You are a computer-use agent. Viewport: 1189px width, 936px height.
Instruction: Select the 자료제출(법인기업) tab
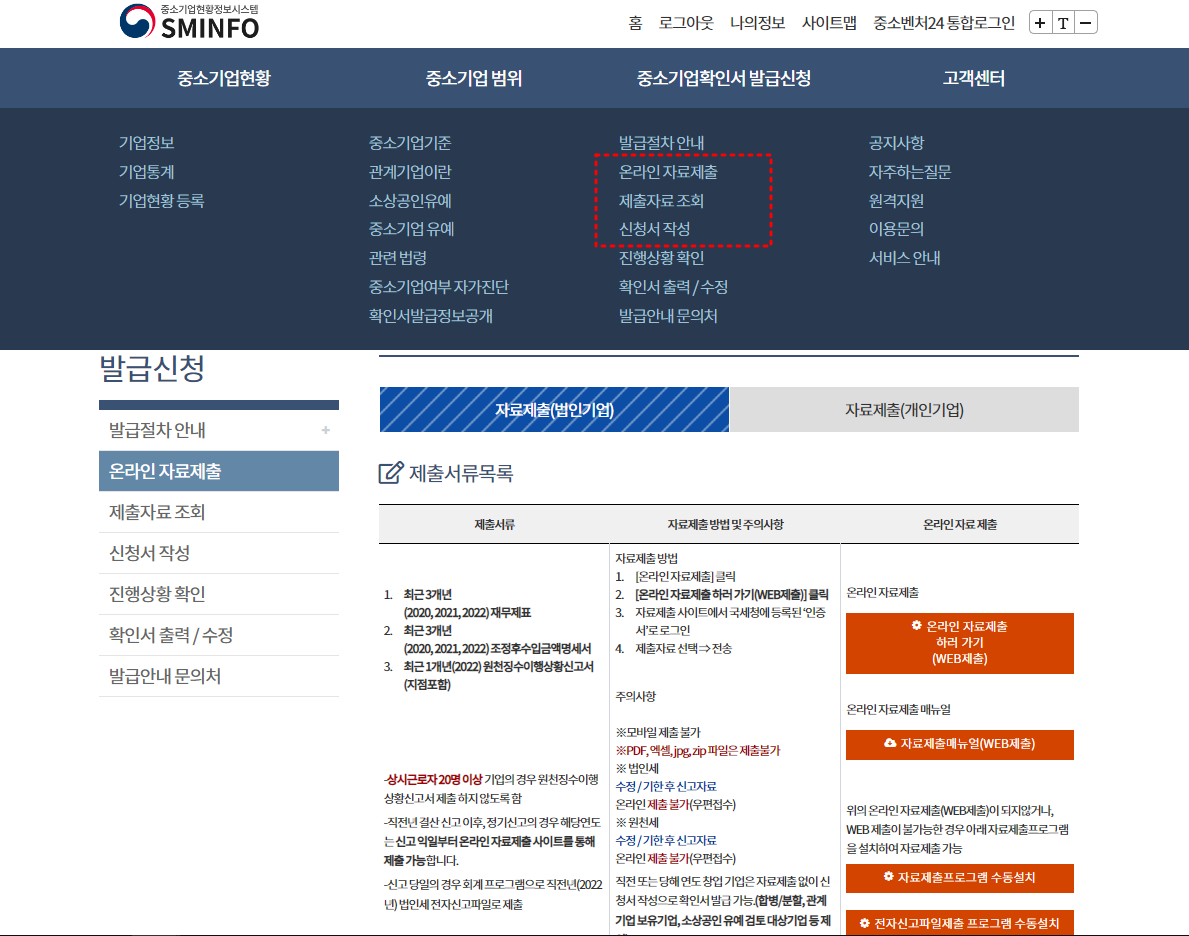(x=554, y=410)
